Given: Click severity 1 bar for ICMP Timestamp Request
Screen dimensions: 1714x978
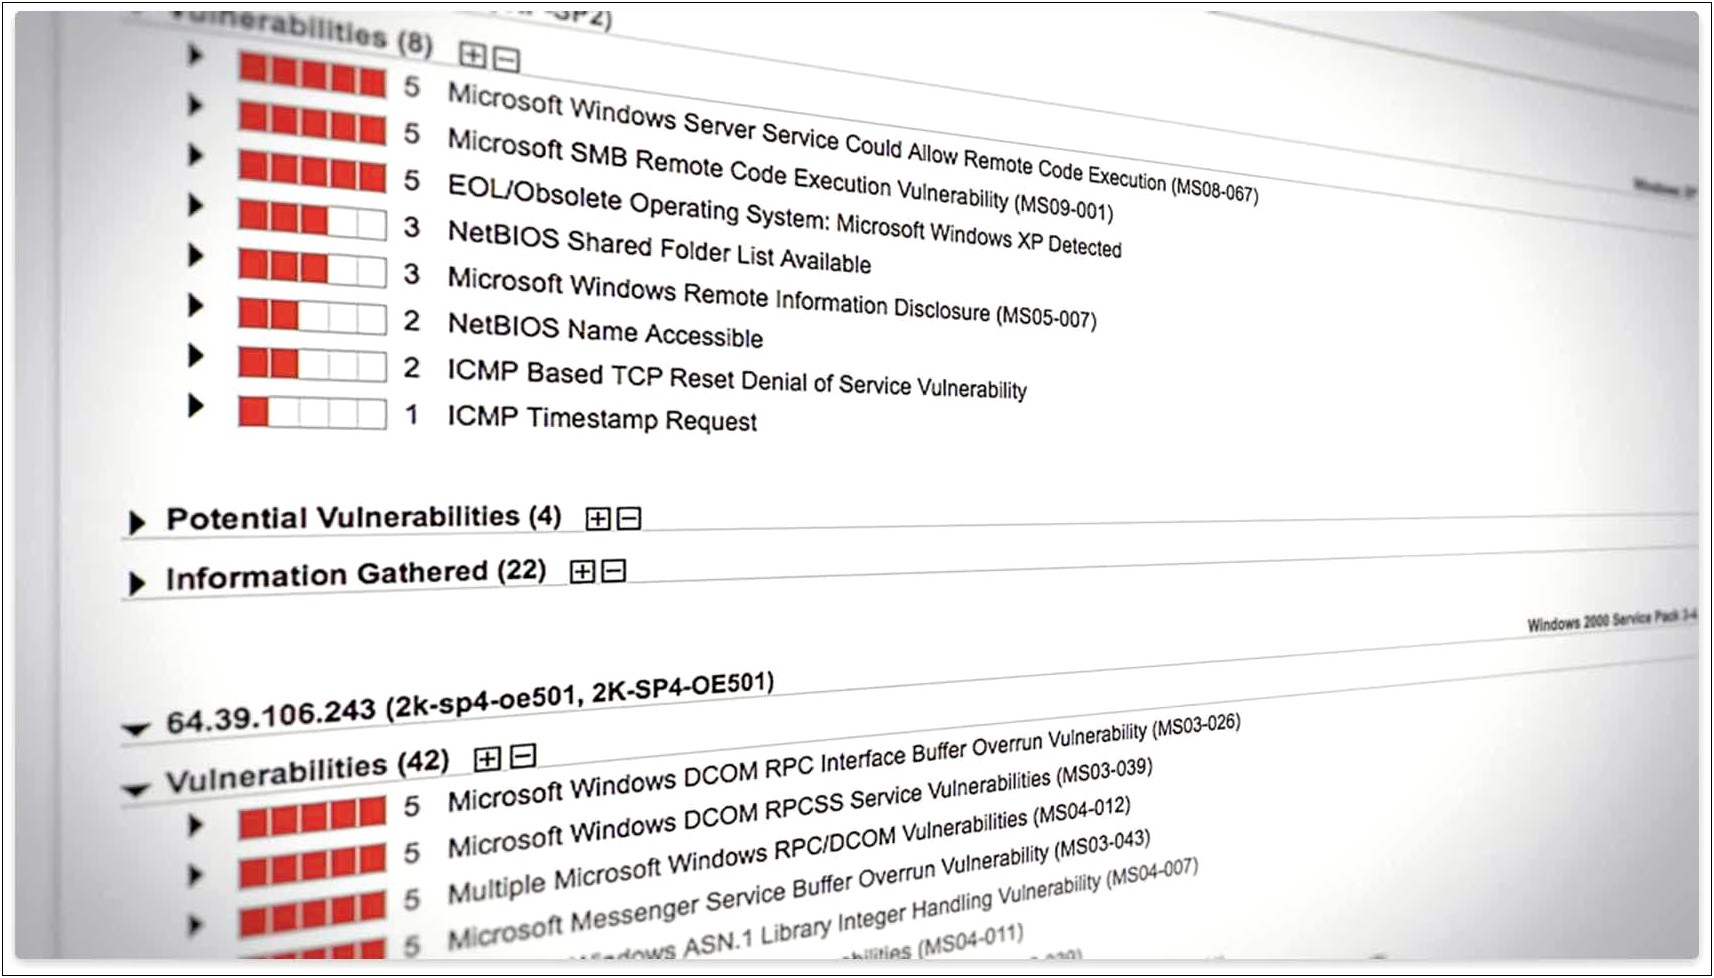Looking at the screenshot, I should (312, 412).
